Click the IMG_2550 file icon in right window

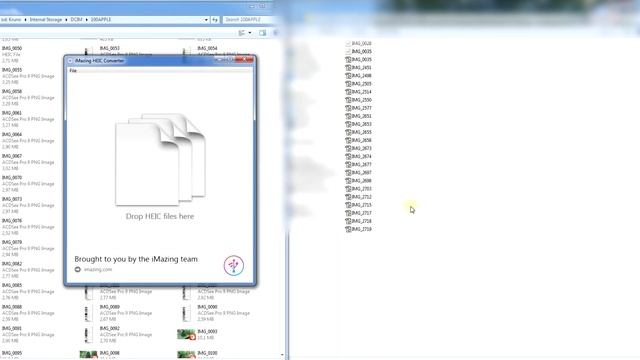(348, 100)
